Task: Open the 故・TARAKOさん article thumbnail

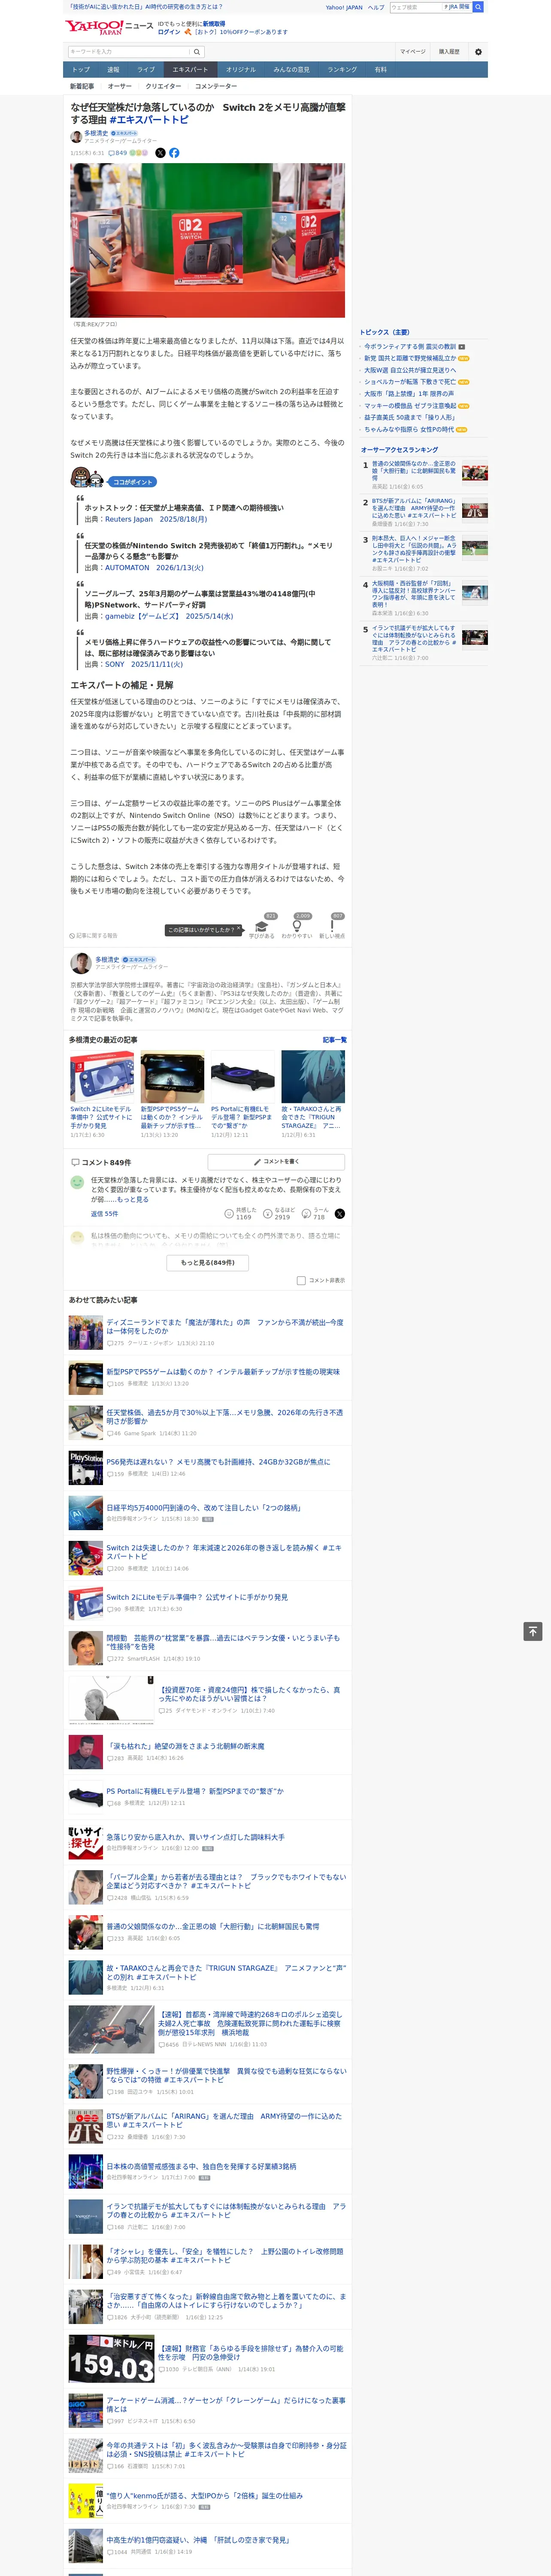Action: pyautogui.click(x=313, y=1077)
